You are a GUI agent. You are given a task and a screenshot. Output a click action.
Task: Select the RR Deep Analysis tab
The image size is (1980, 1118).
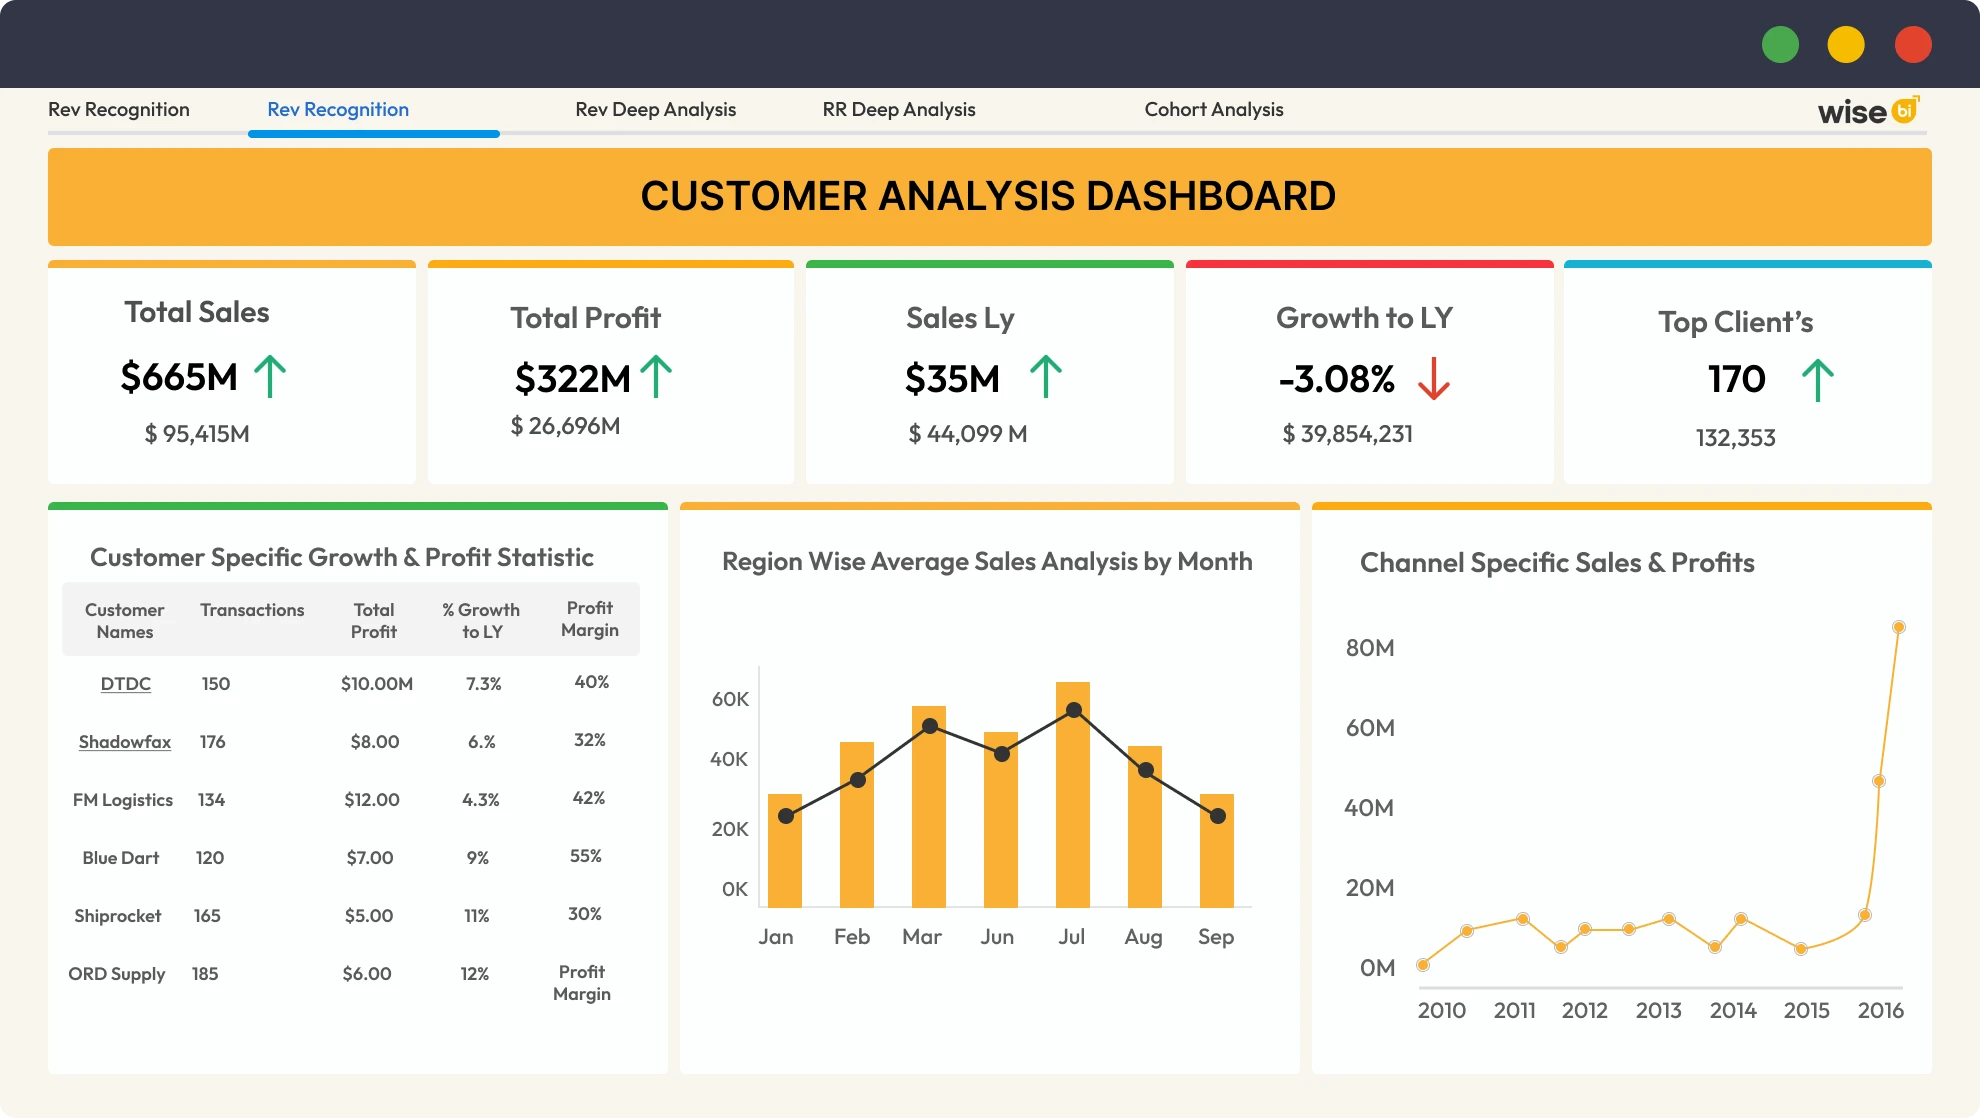(x=898, y=110)
